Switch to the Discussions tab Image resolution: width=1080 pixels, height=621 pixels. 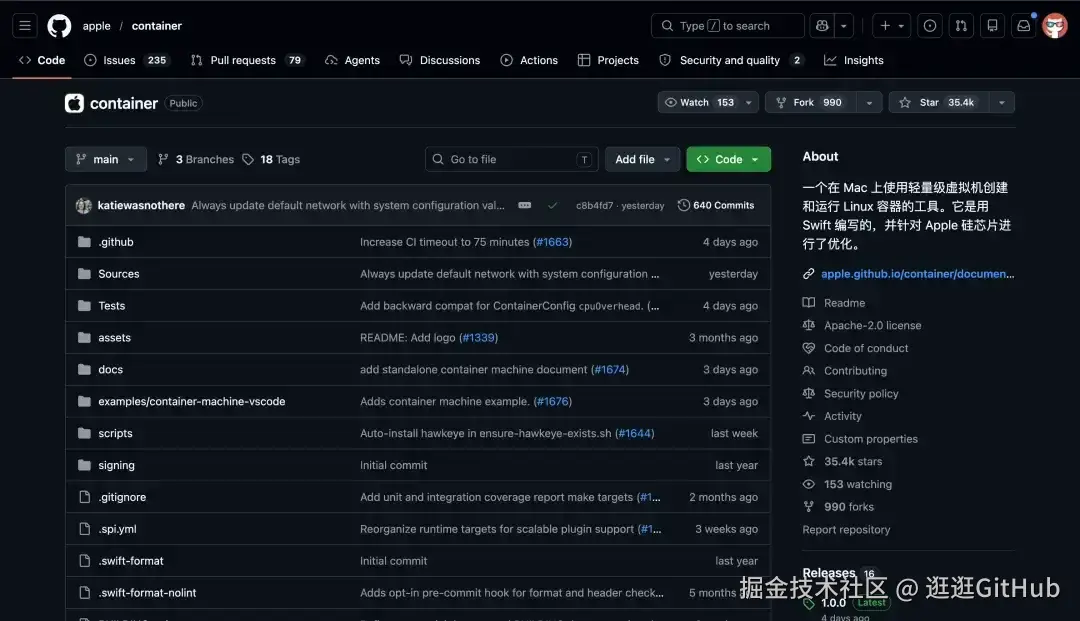coord(440,61)
